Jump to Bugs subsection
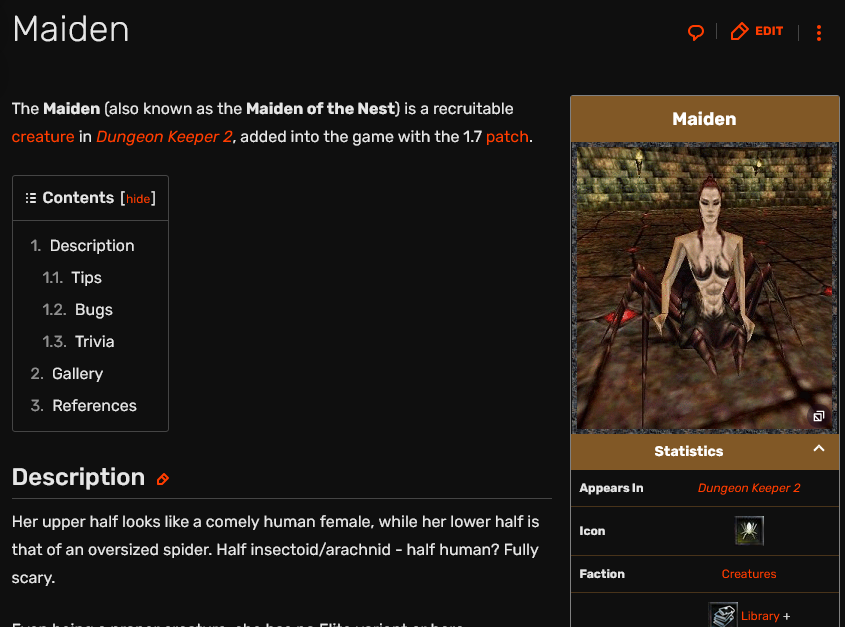845x627 pixels. 94,309
